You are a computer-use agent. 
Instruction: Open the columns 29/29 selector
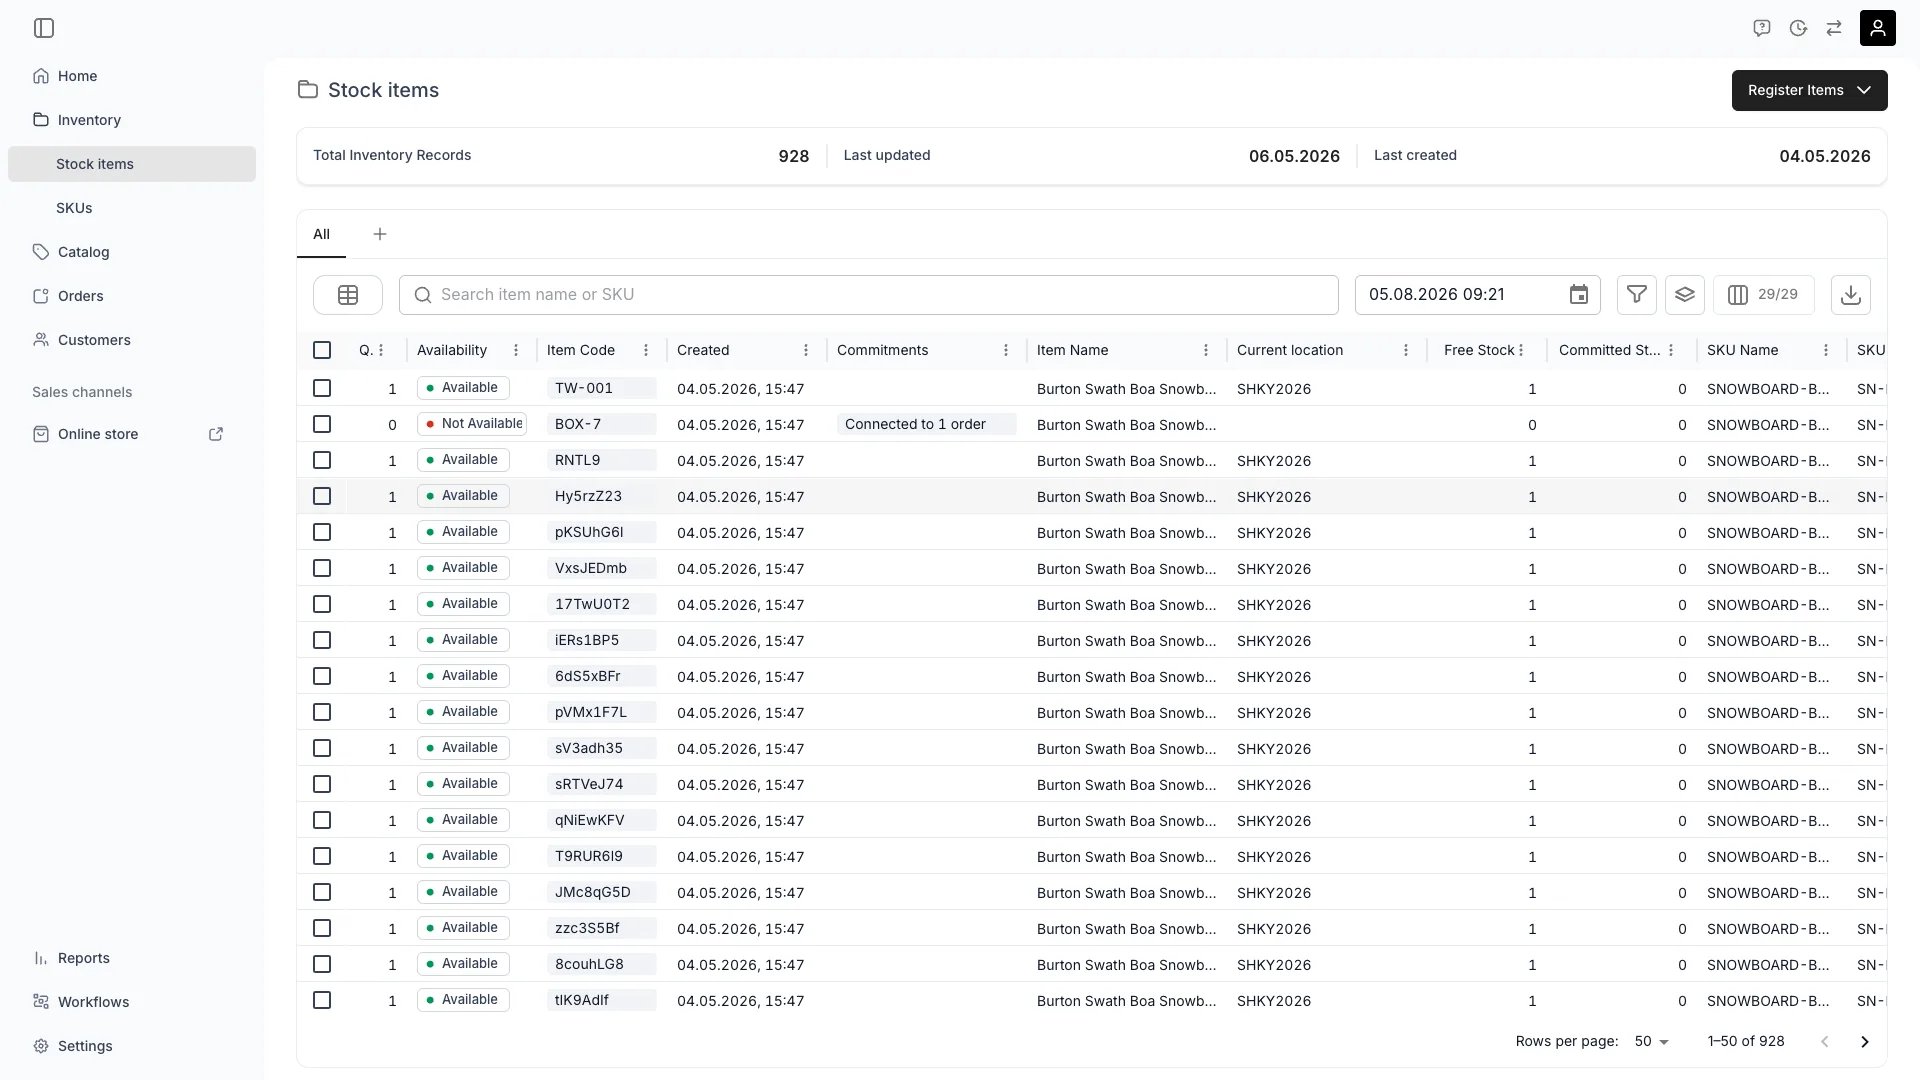click(x=1764, y=295)
